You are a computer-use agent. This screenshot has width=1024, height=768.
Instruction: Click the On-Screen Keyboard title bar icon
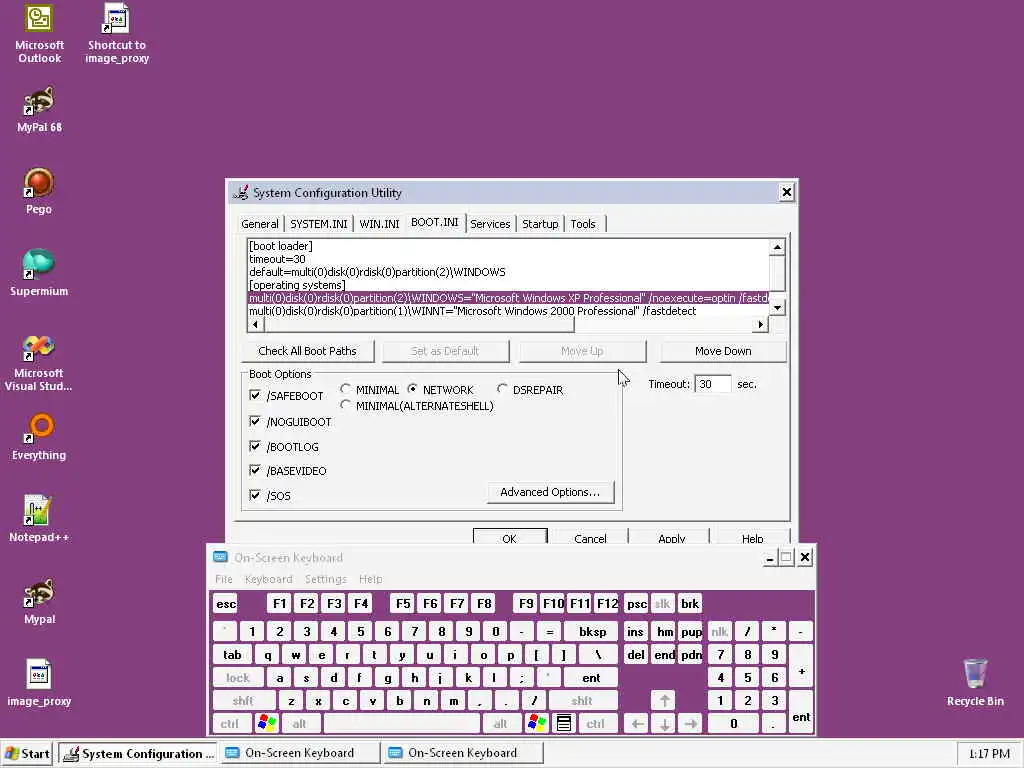[220, 557]
